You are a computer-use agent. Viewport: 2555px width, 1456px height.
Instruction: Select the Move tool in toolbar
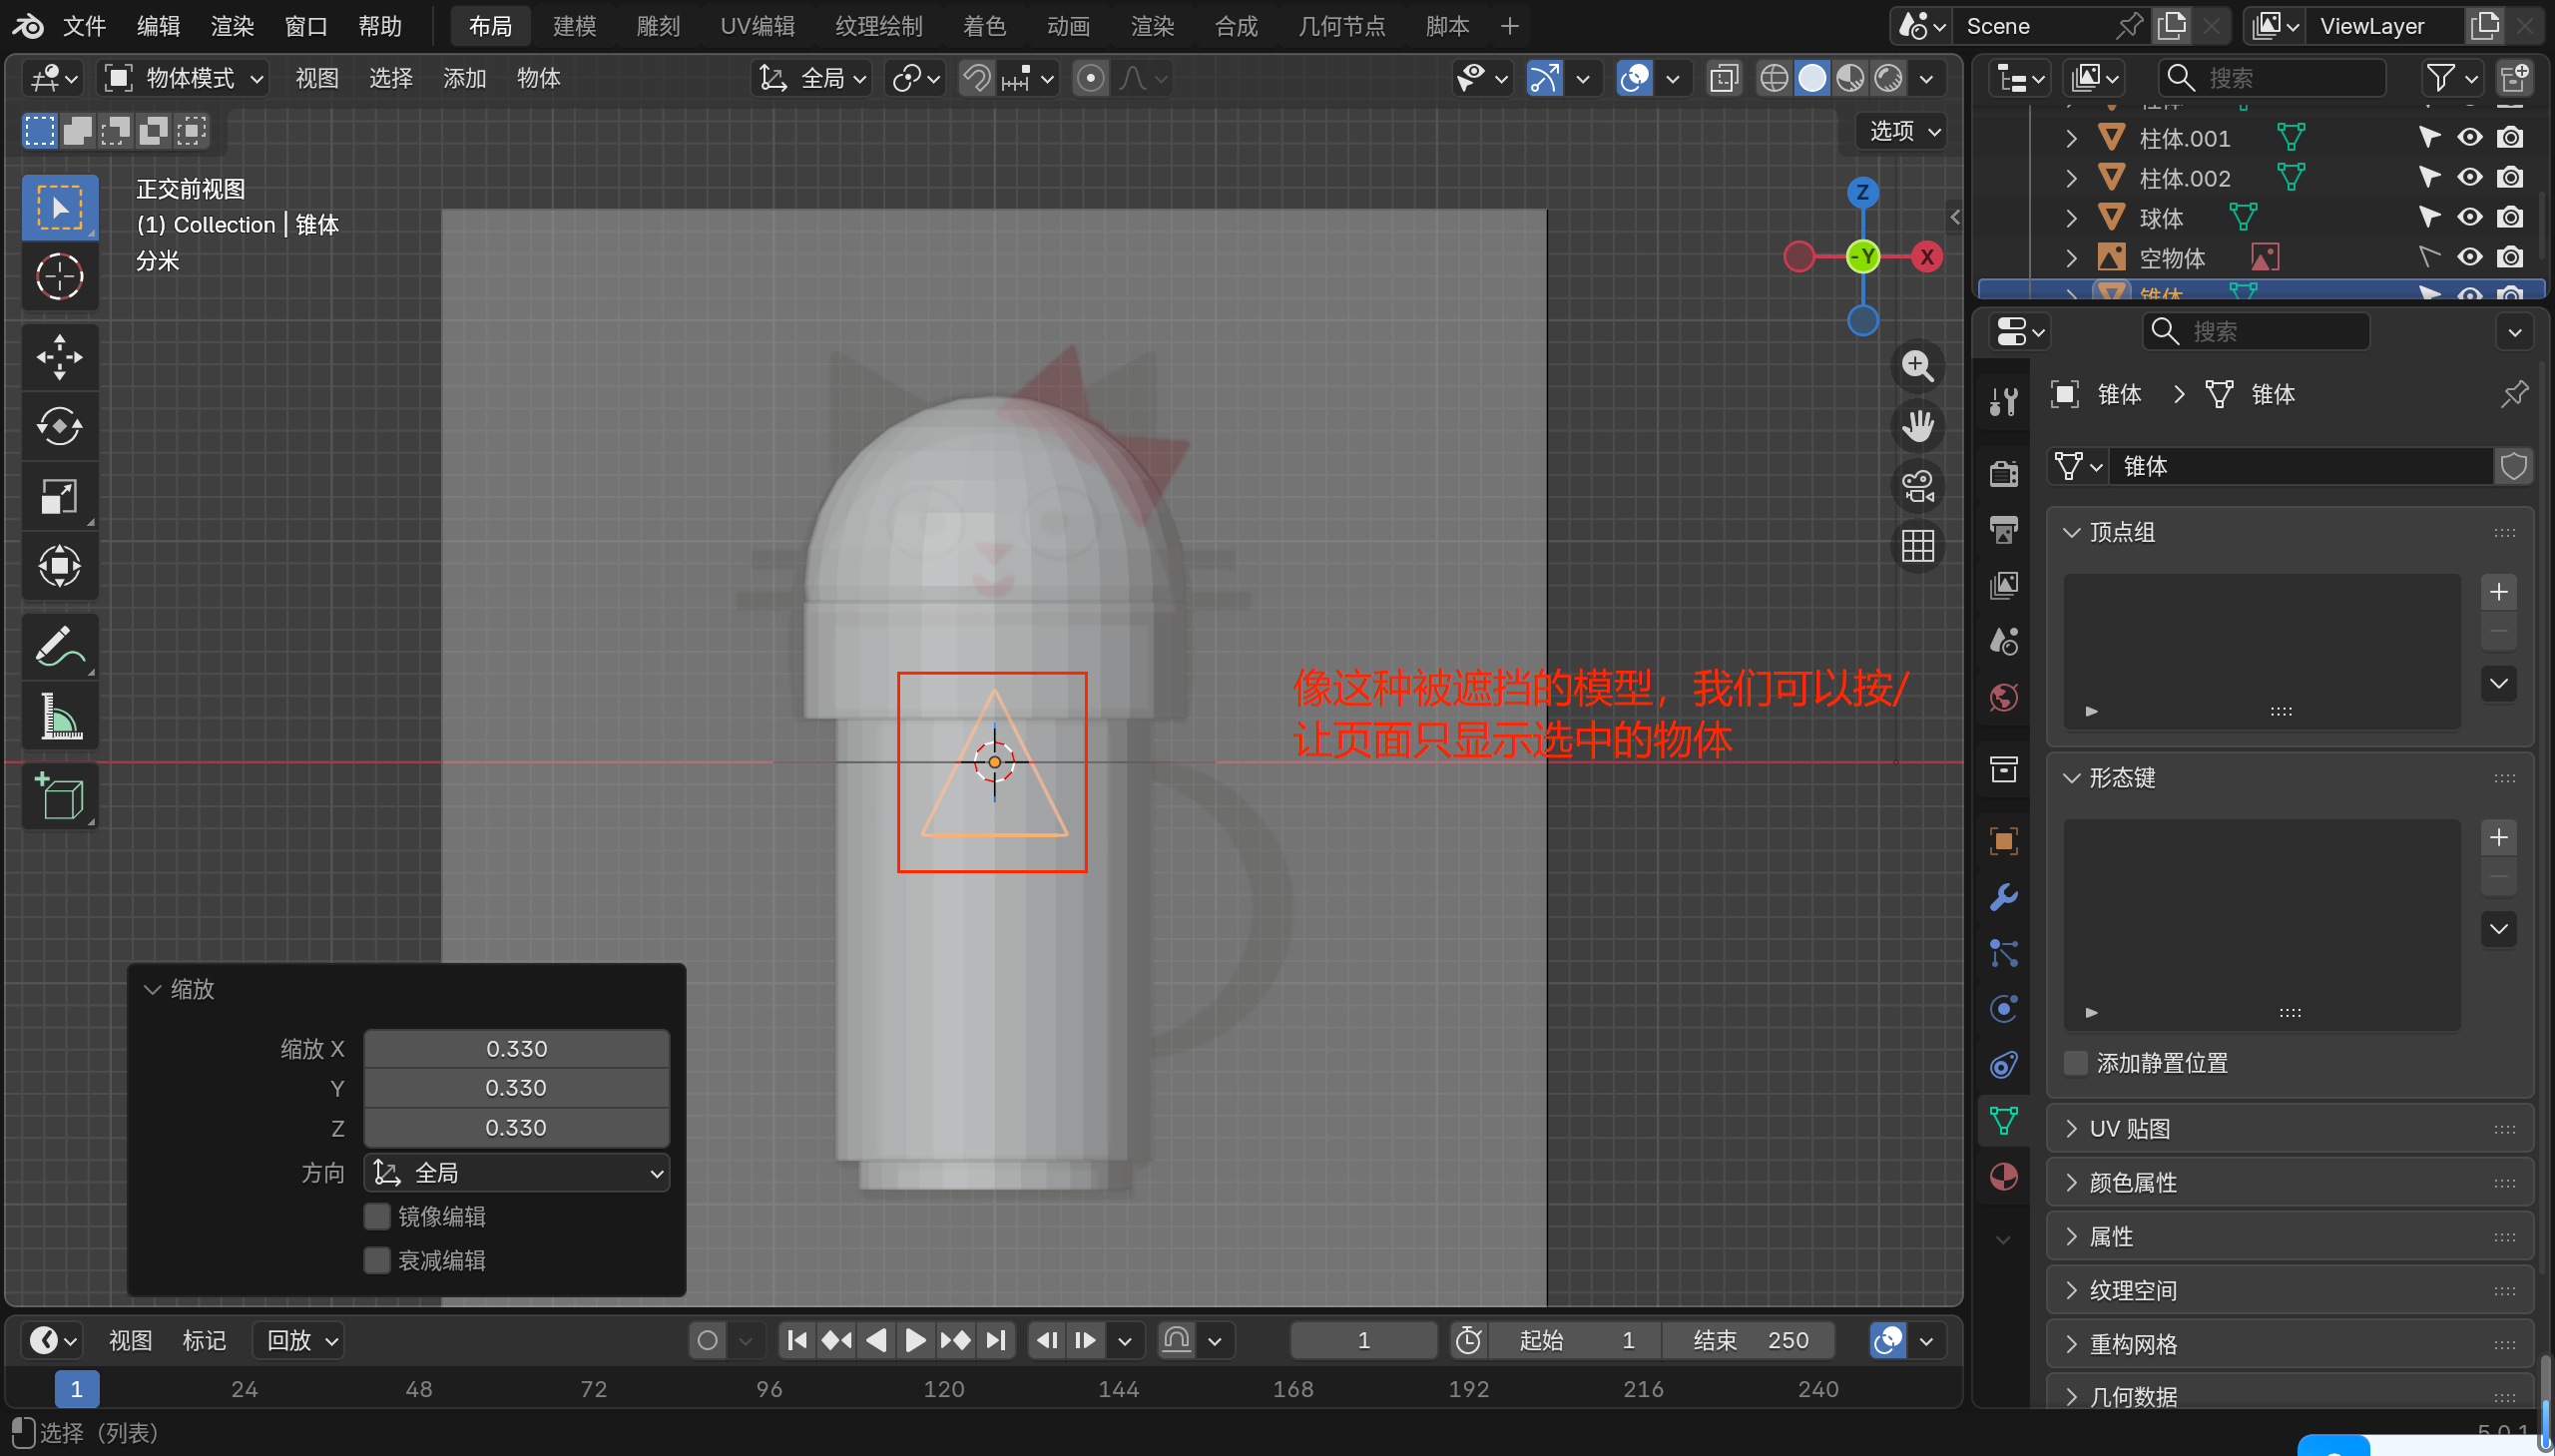tap(59, 357)
